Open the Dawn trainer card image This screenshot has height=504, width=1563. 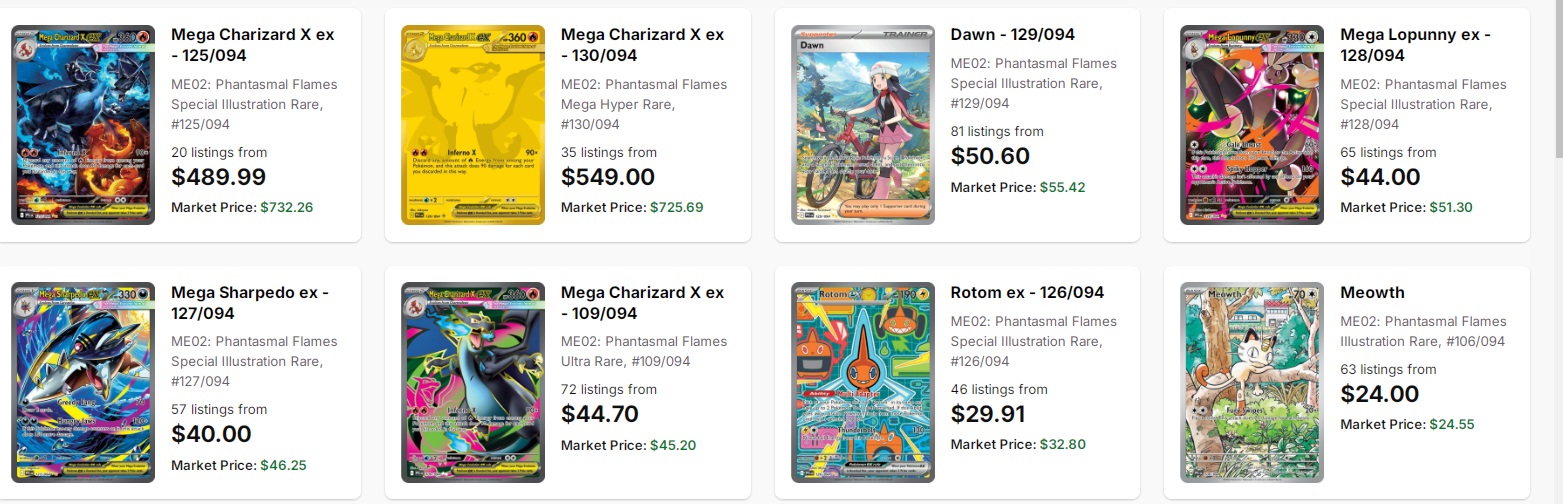point(862,125)
